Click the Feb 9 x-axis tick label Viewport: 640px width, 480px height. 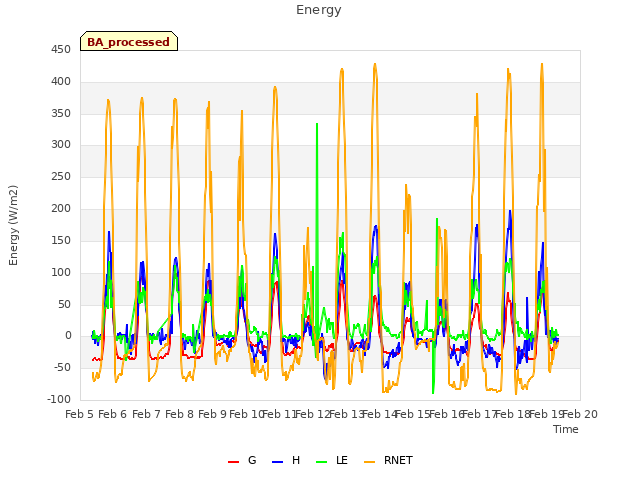coord(213,414)
